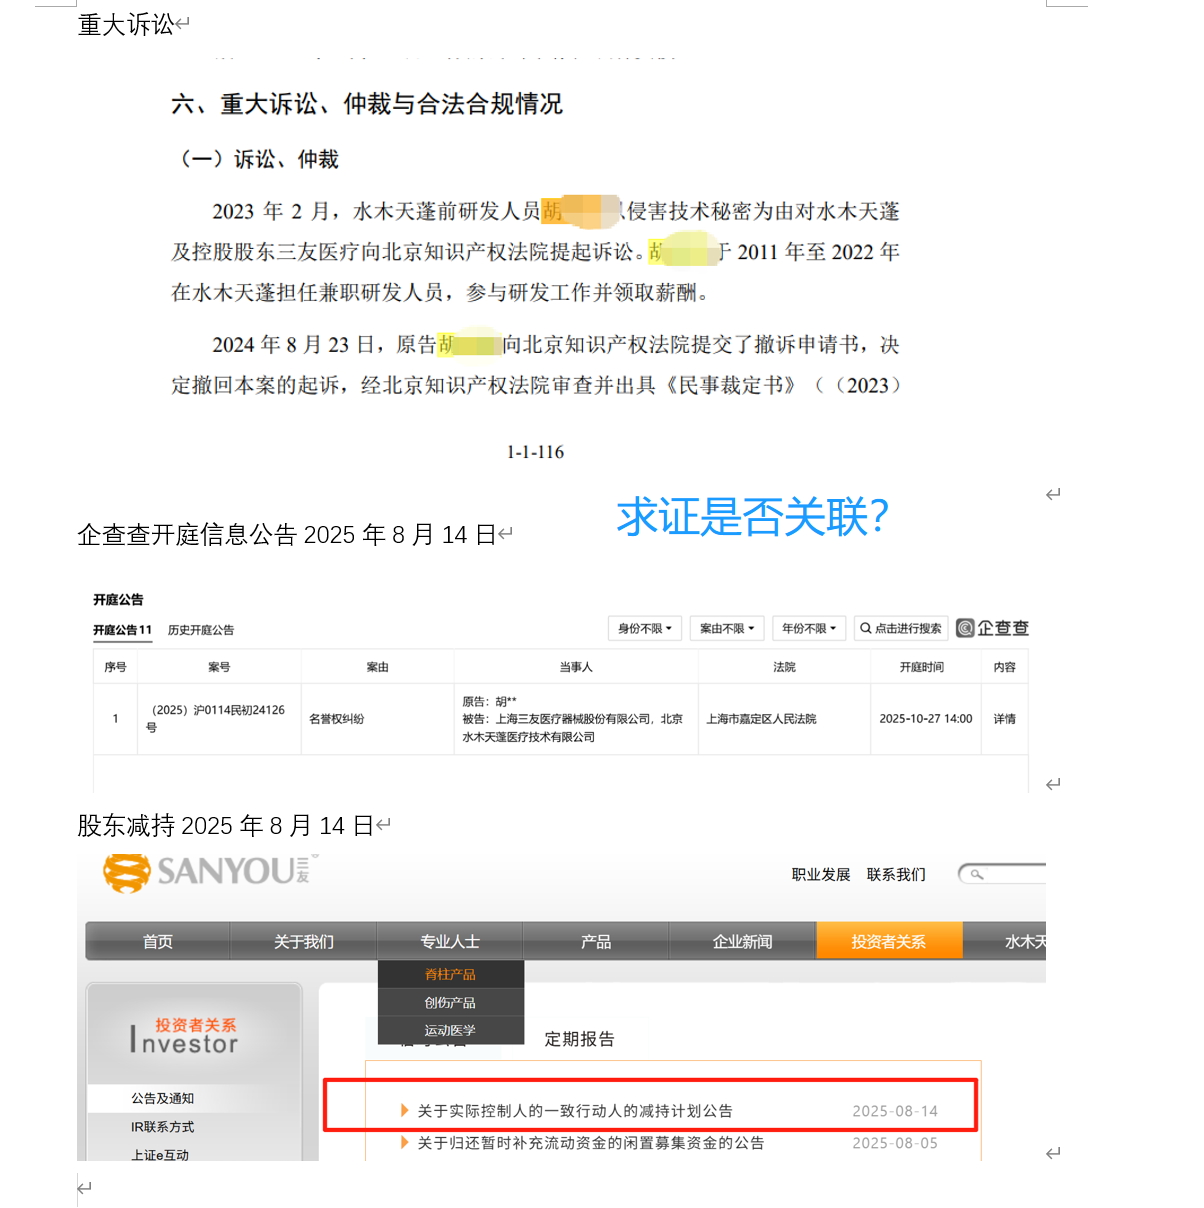Click orange arrow beside 减持计划公告

tap(405, 1110)
